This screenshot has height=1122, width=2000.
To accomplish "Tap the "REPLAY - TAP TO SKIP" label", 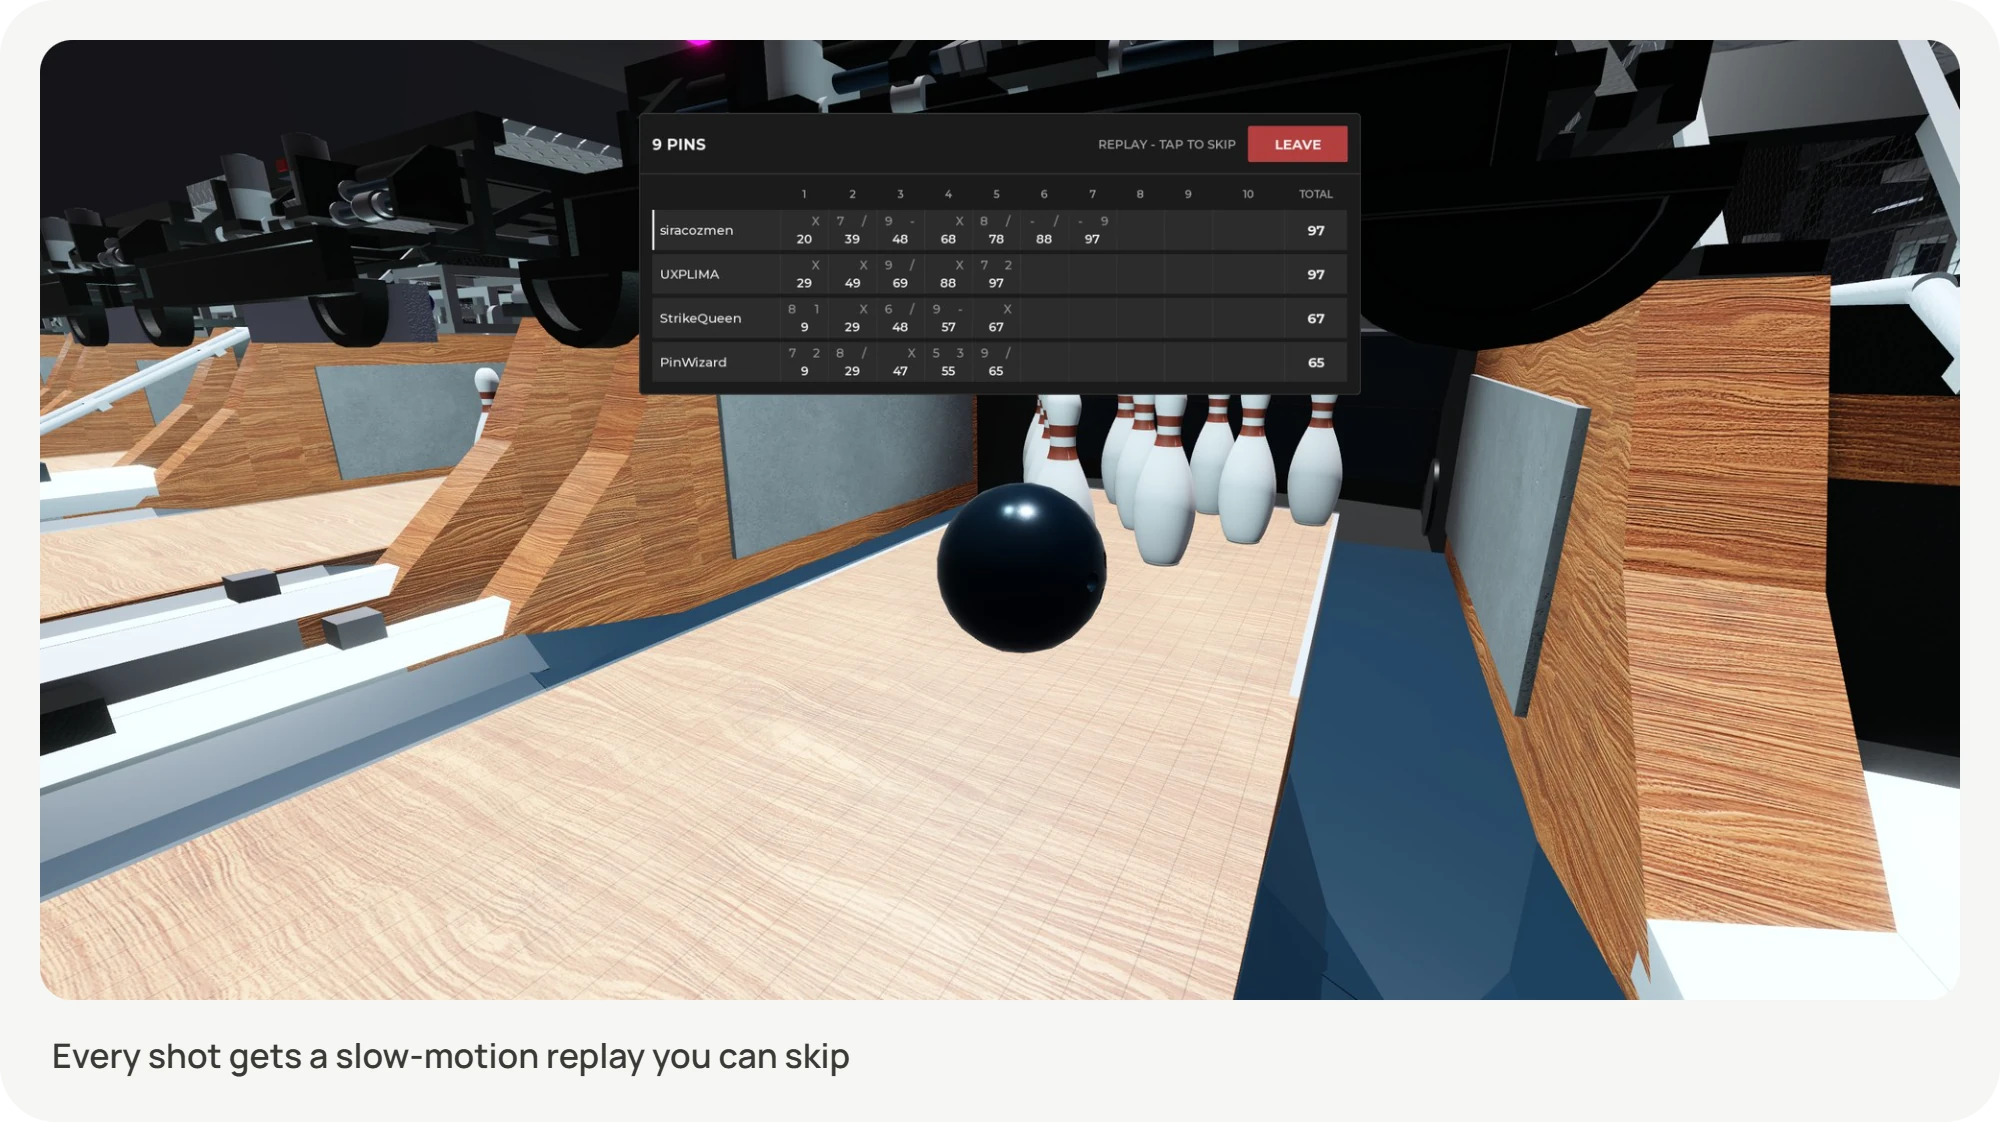I will pyautogui.click(x=1166, y=144).
